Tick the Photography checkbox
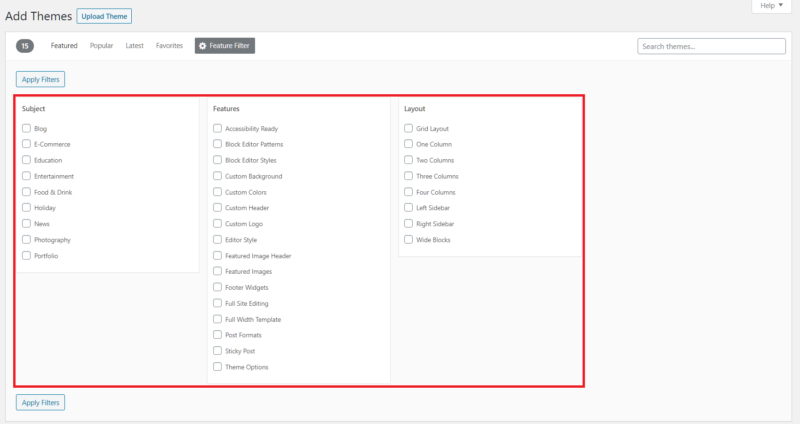The width and height of the screenshot is (800, 424). pyautogui.click(x=27, y=239)
